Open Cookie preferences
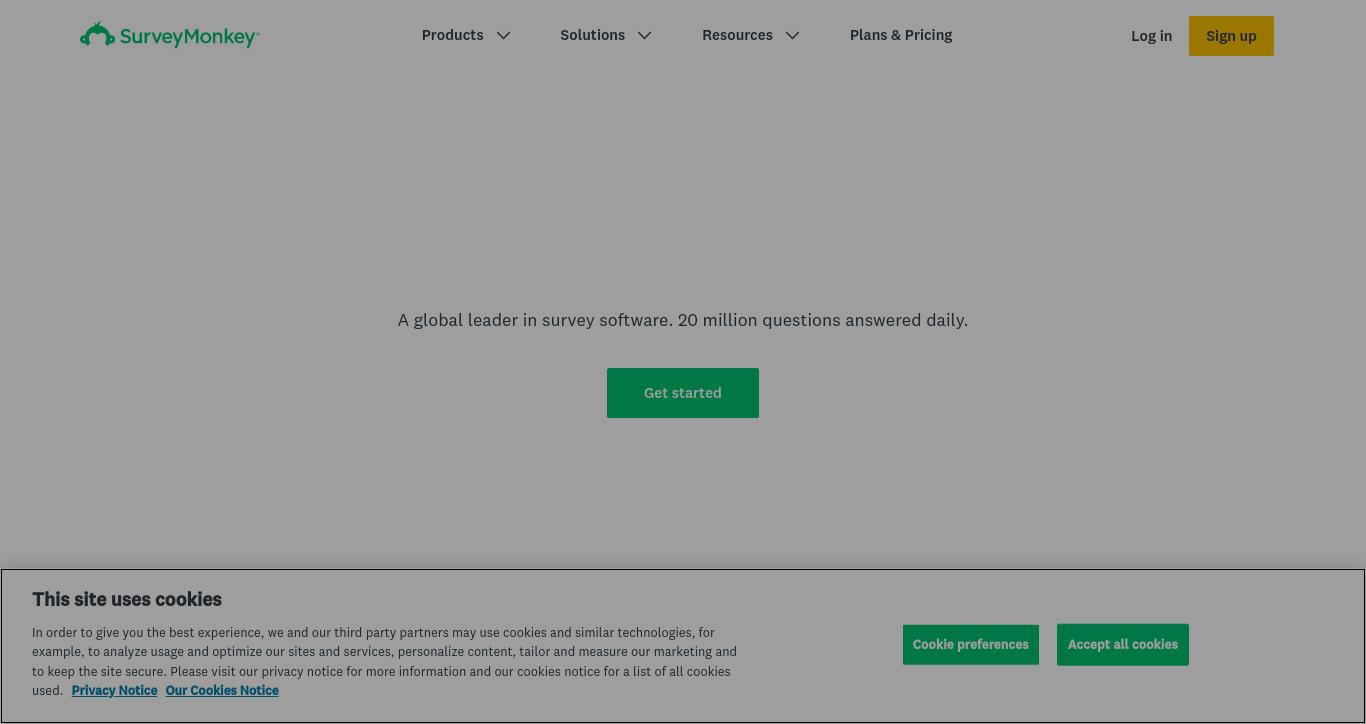 coord(971,645)
